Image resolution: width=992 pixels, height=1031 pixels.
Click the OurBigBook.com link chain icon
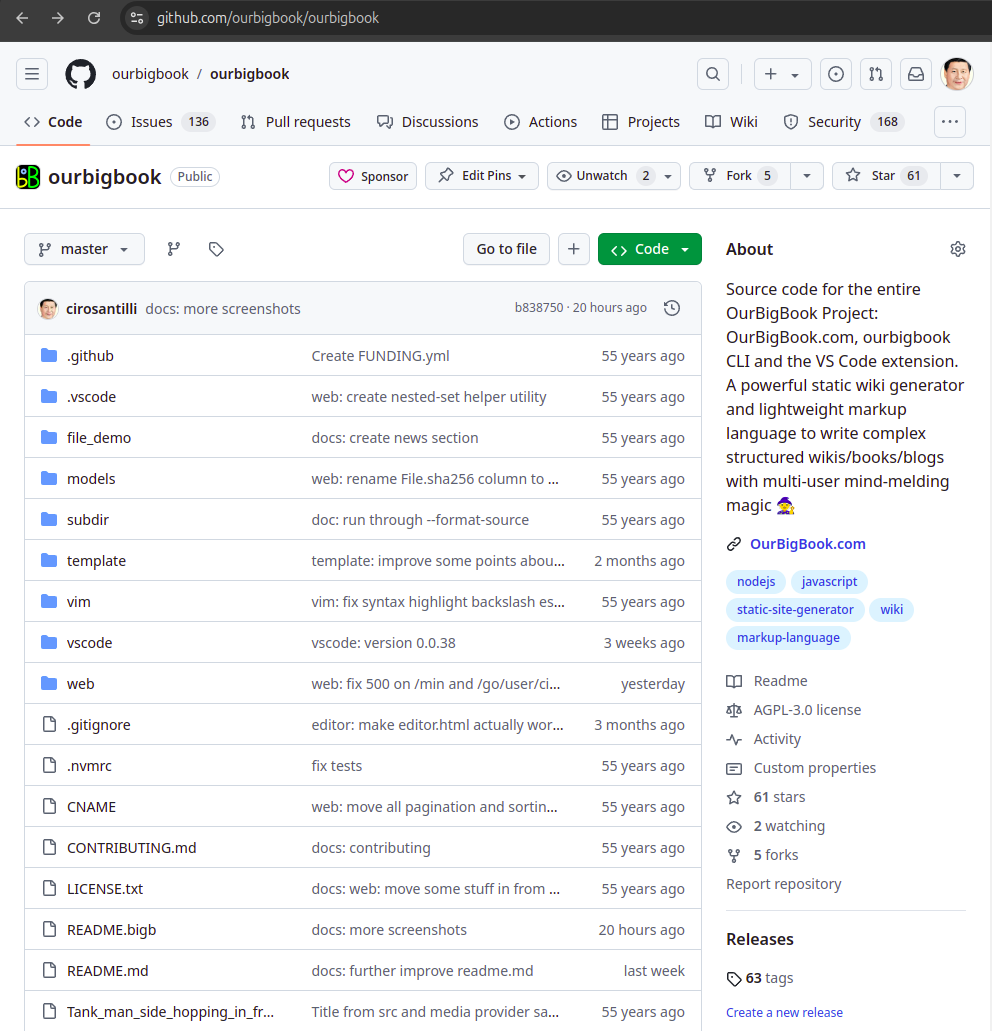[734, 544]
